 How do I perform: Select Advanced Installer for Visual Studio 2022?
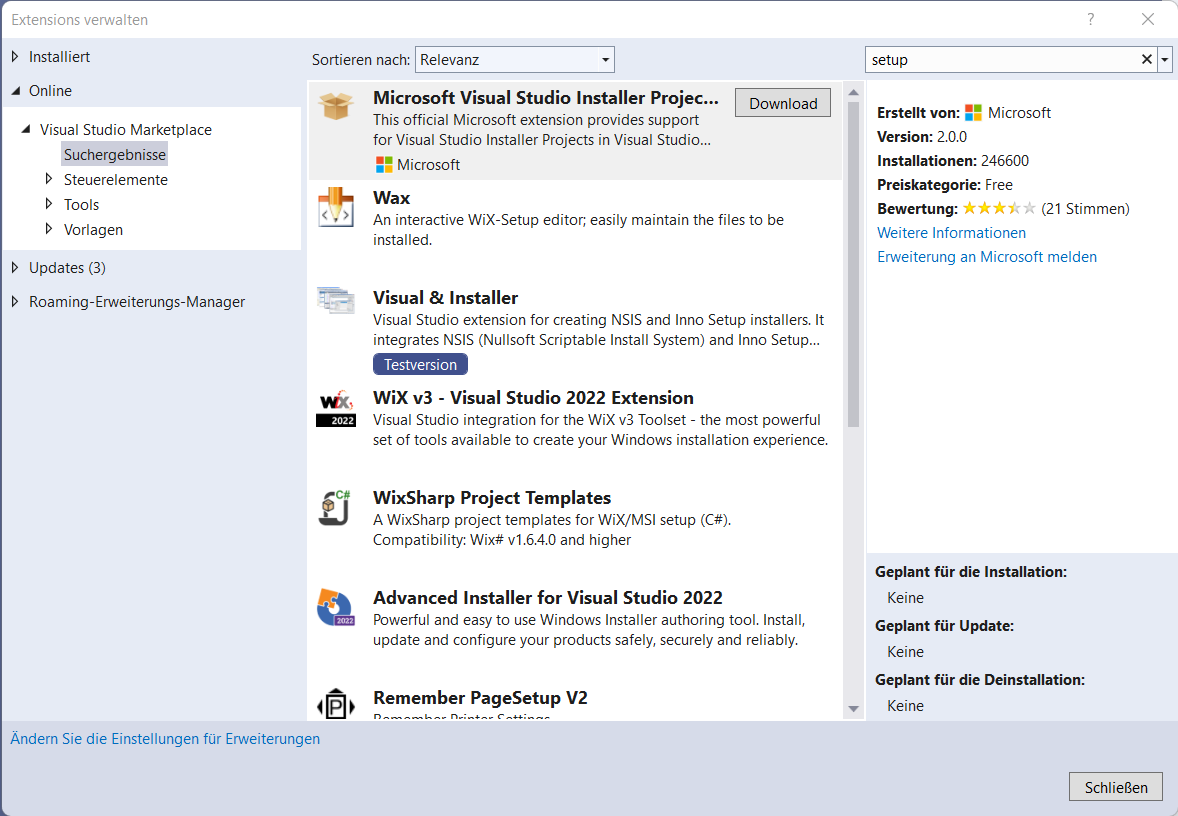click(x=548, y=597)
